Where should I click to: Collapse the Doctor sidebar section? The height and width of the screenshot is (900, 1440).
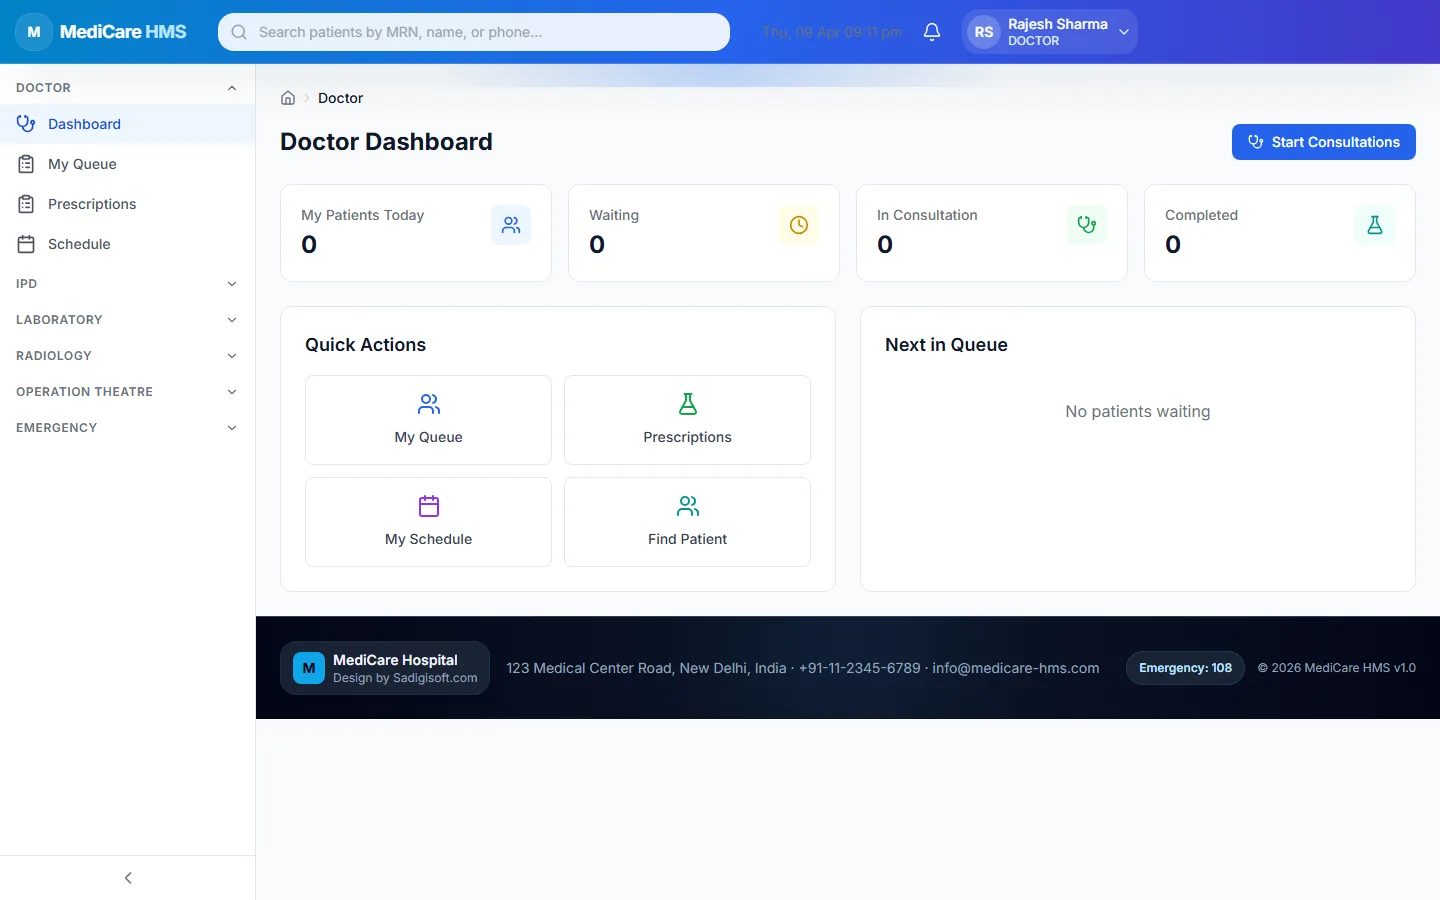(x=127, y=88)
